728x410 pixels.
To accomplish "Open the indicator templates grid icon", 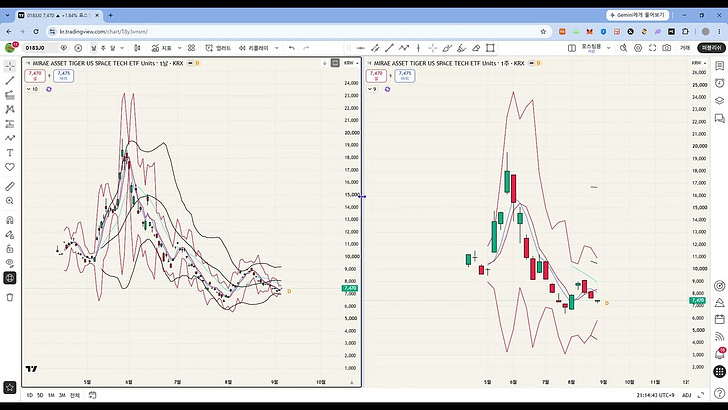I will point(191,48).
